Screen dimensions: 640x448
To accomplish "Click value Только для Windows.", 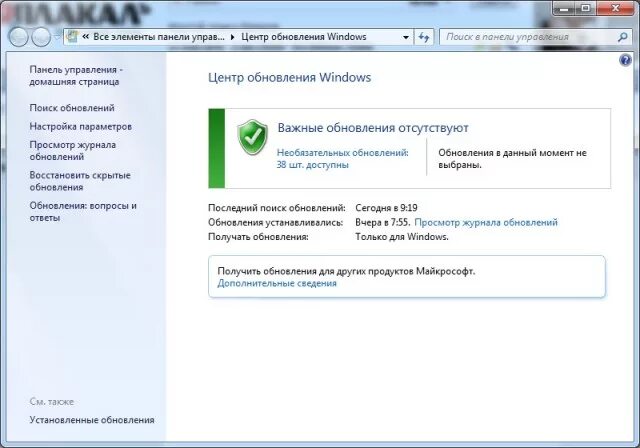I will [x=402, y=237].
